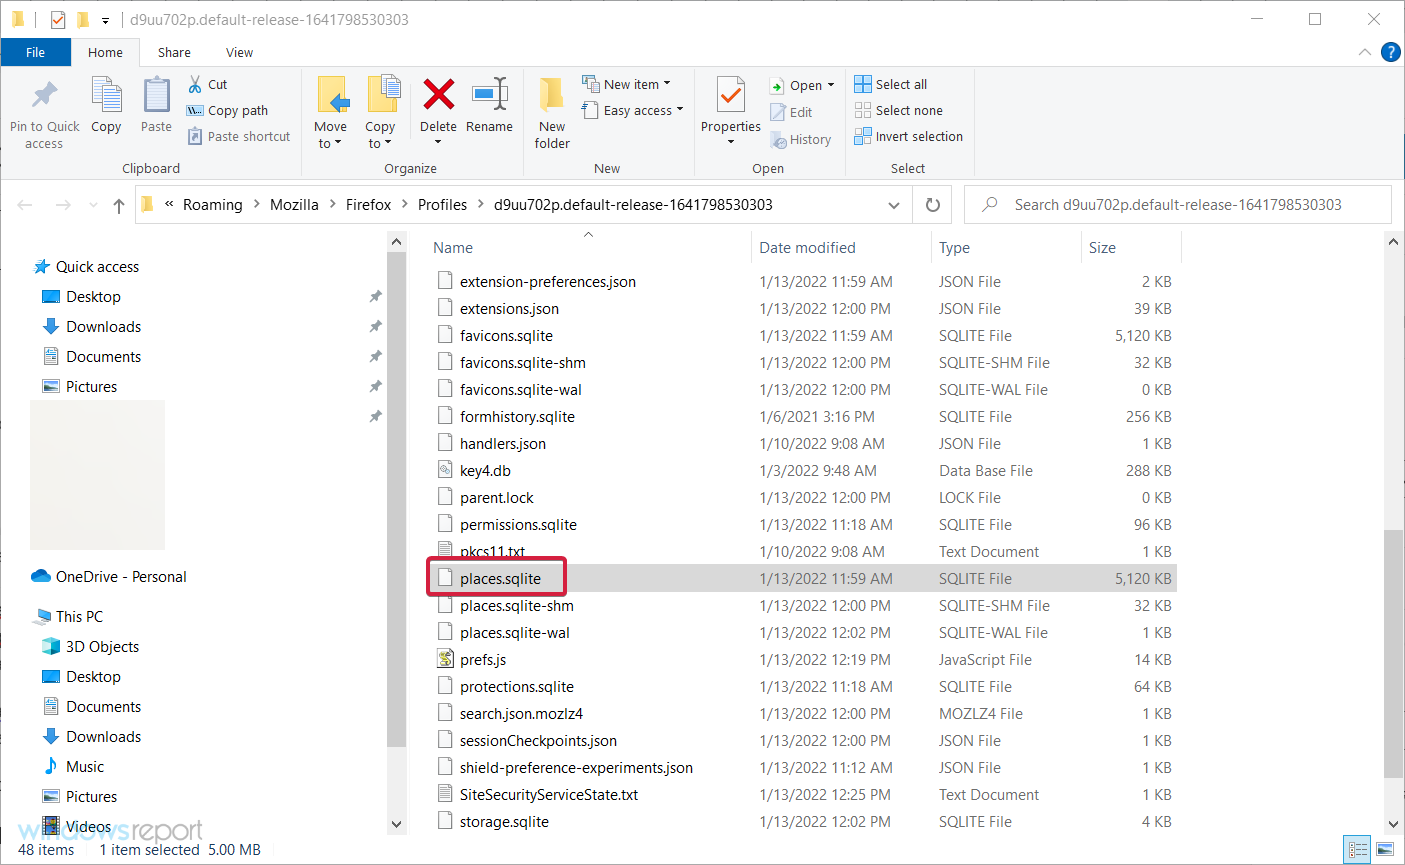Viewport: 1405px width, 865px height.
Task: Create a New folder
Action: [x=552, y=113]
